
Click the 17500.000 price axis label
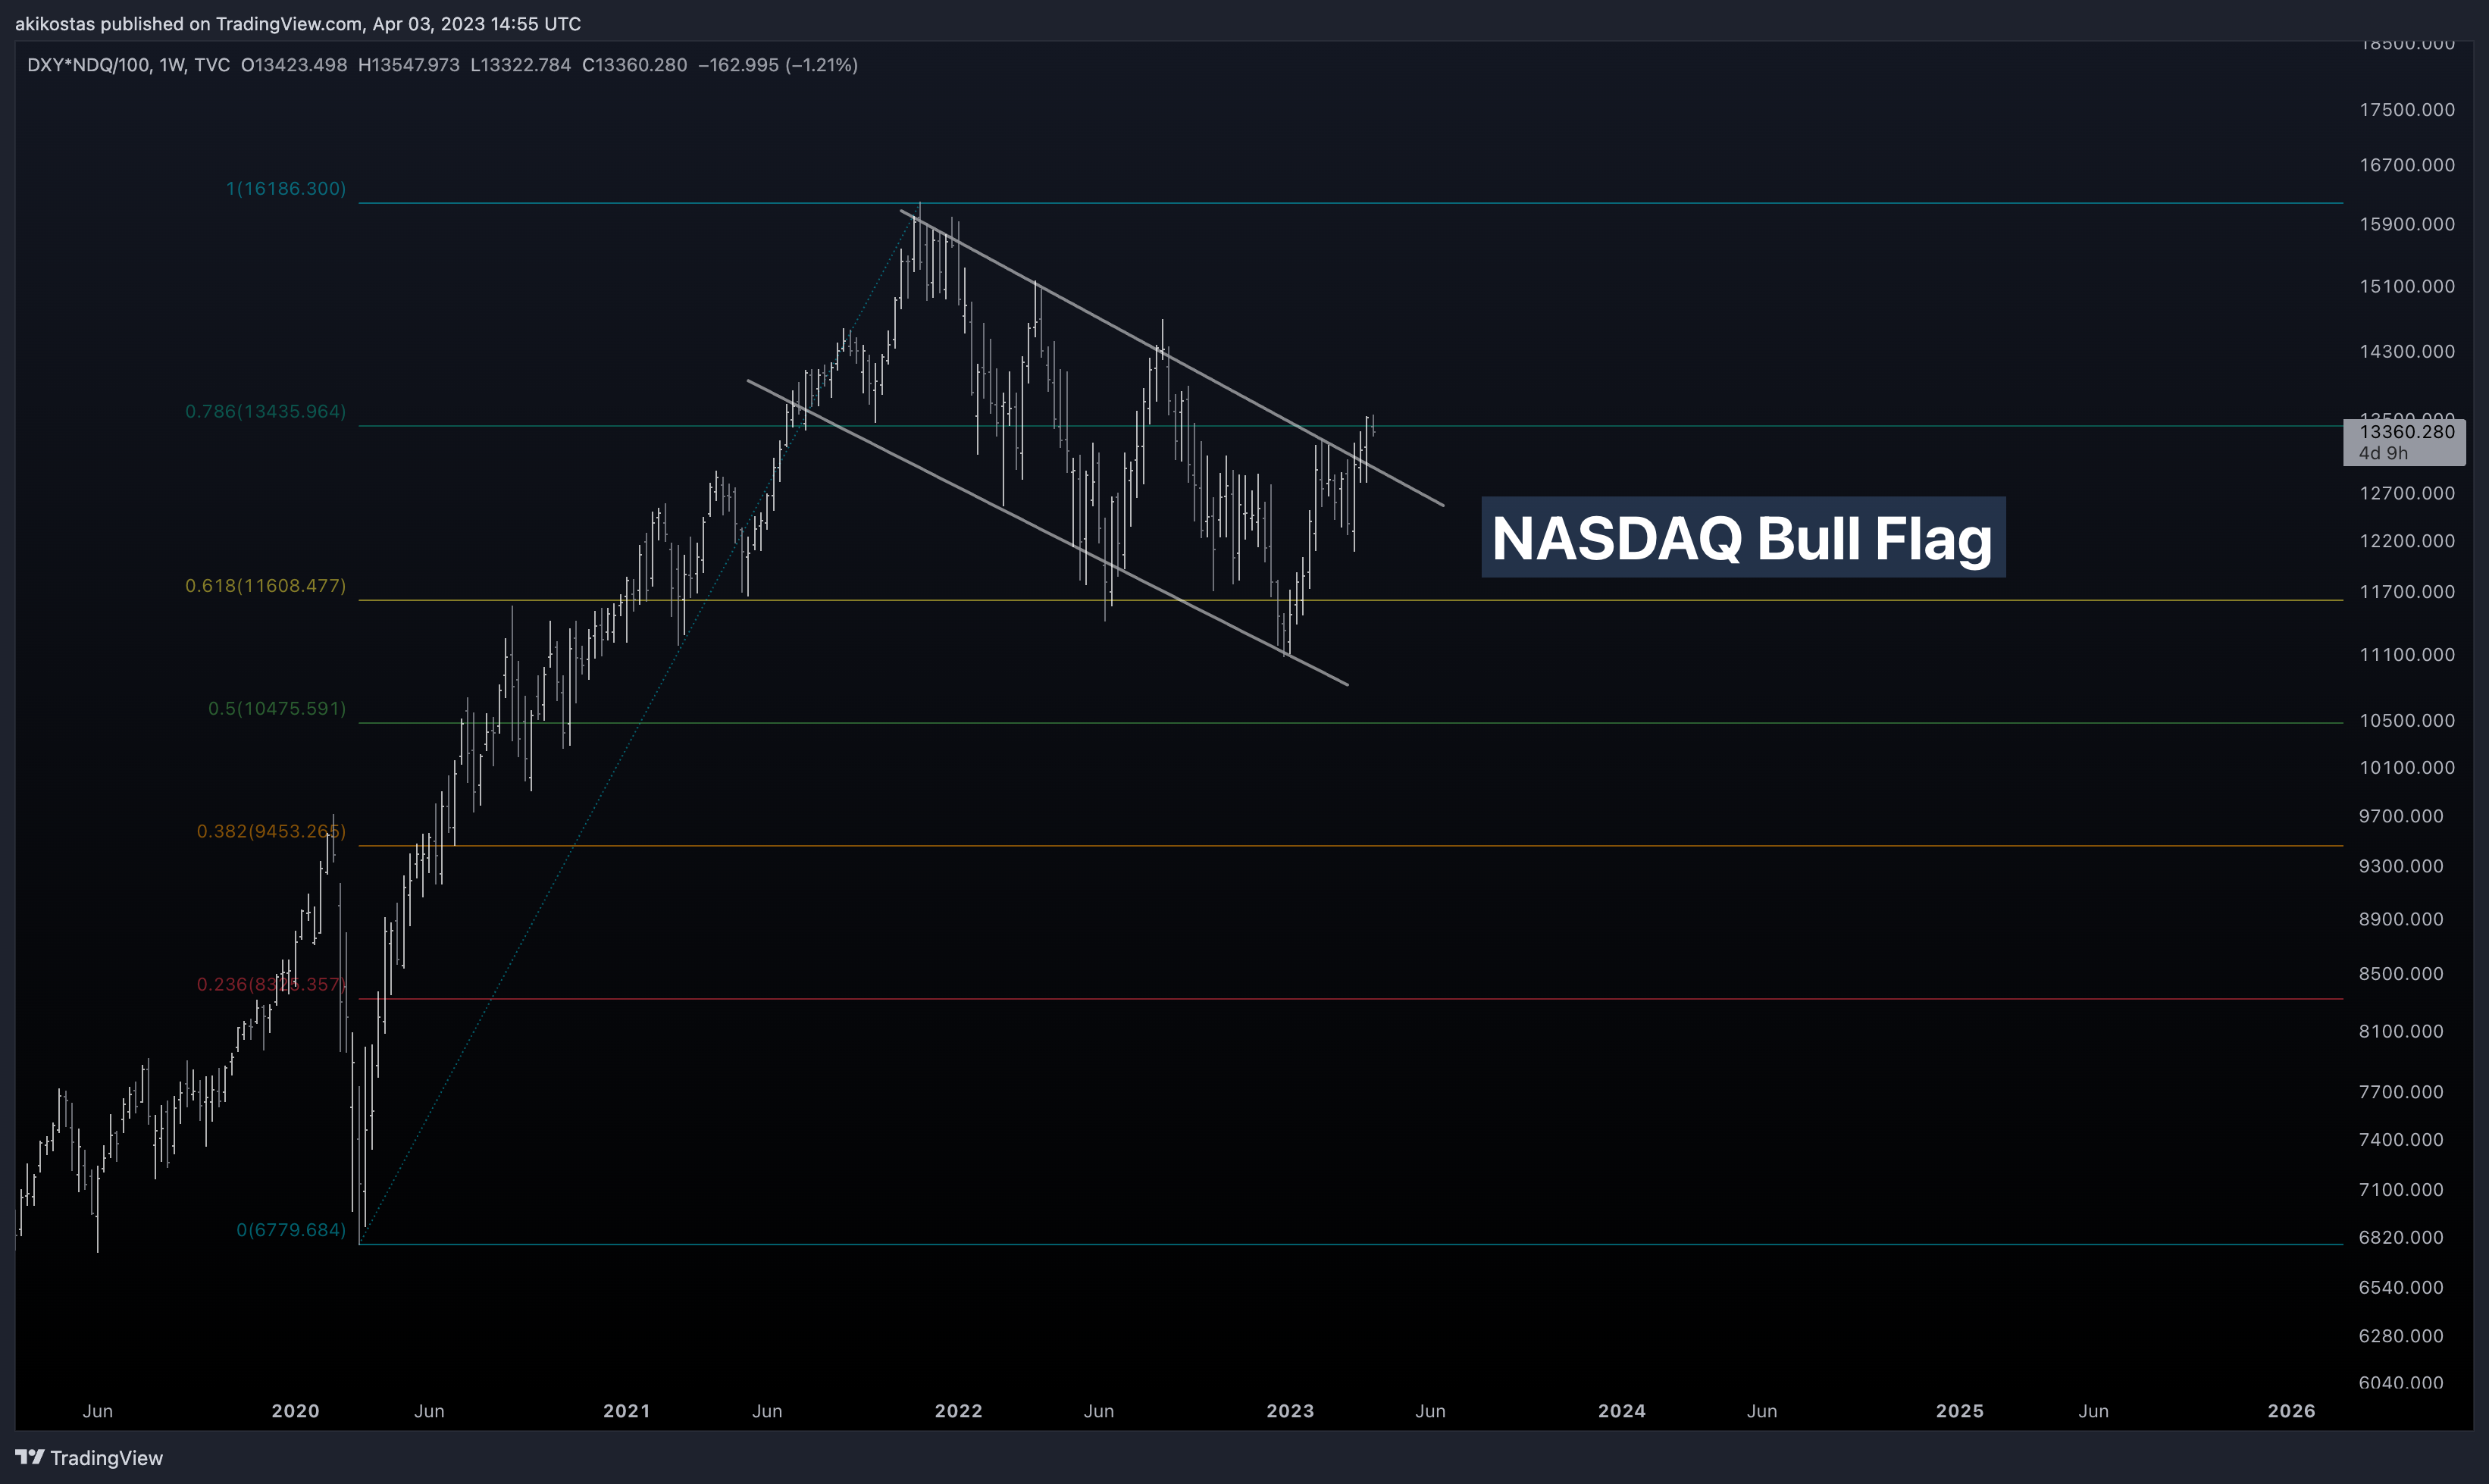[2407, 109]
